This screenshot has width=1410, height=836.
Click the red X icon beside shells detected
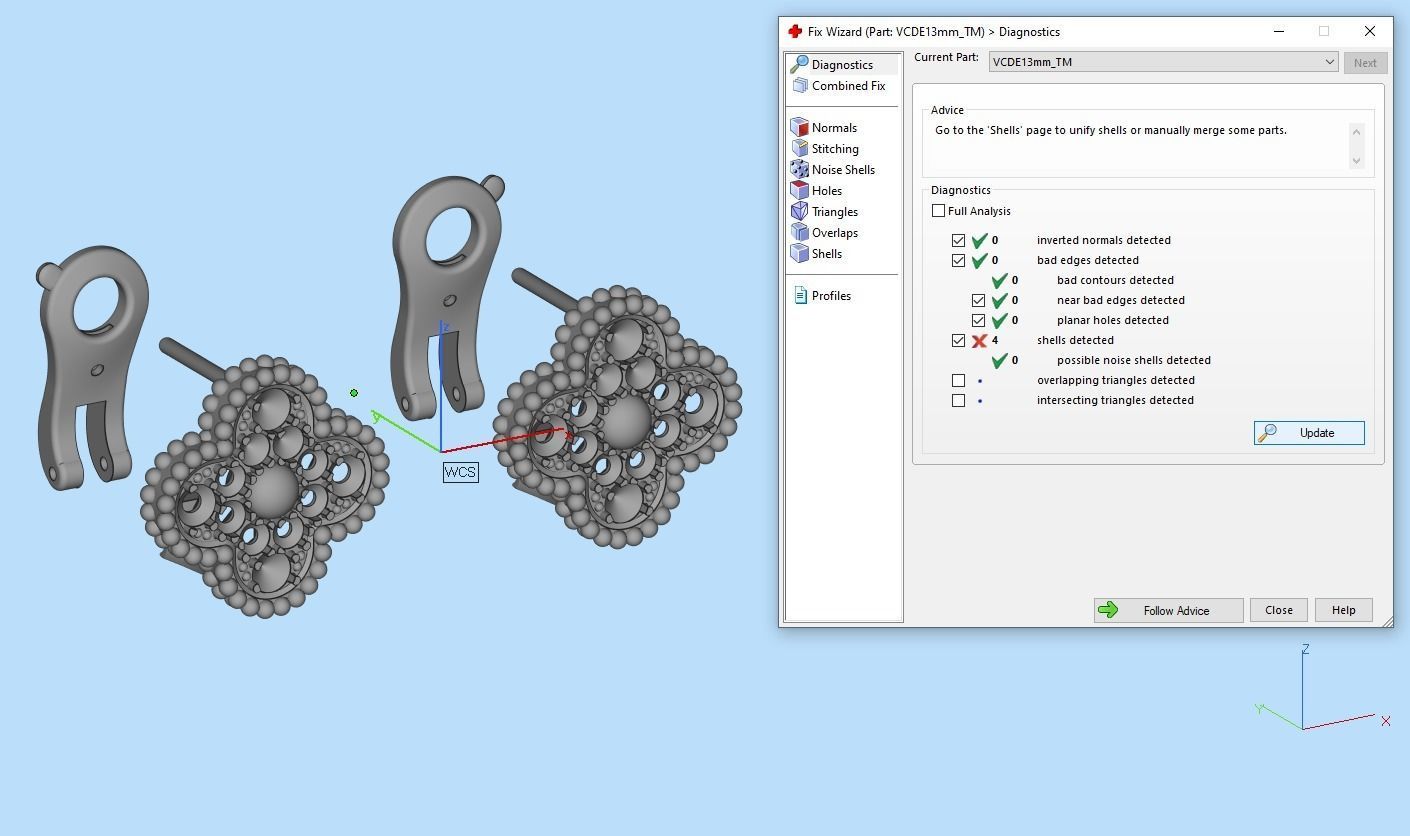(x=979, y=340)
